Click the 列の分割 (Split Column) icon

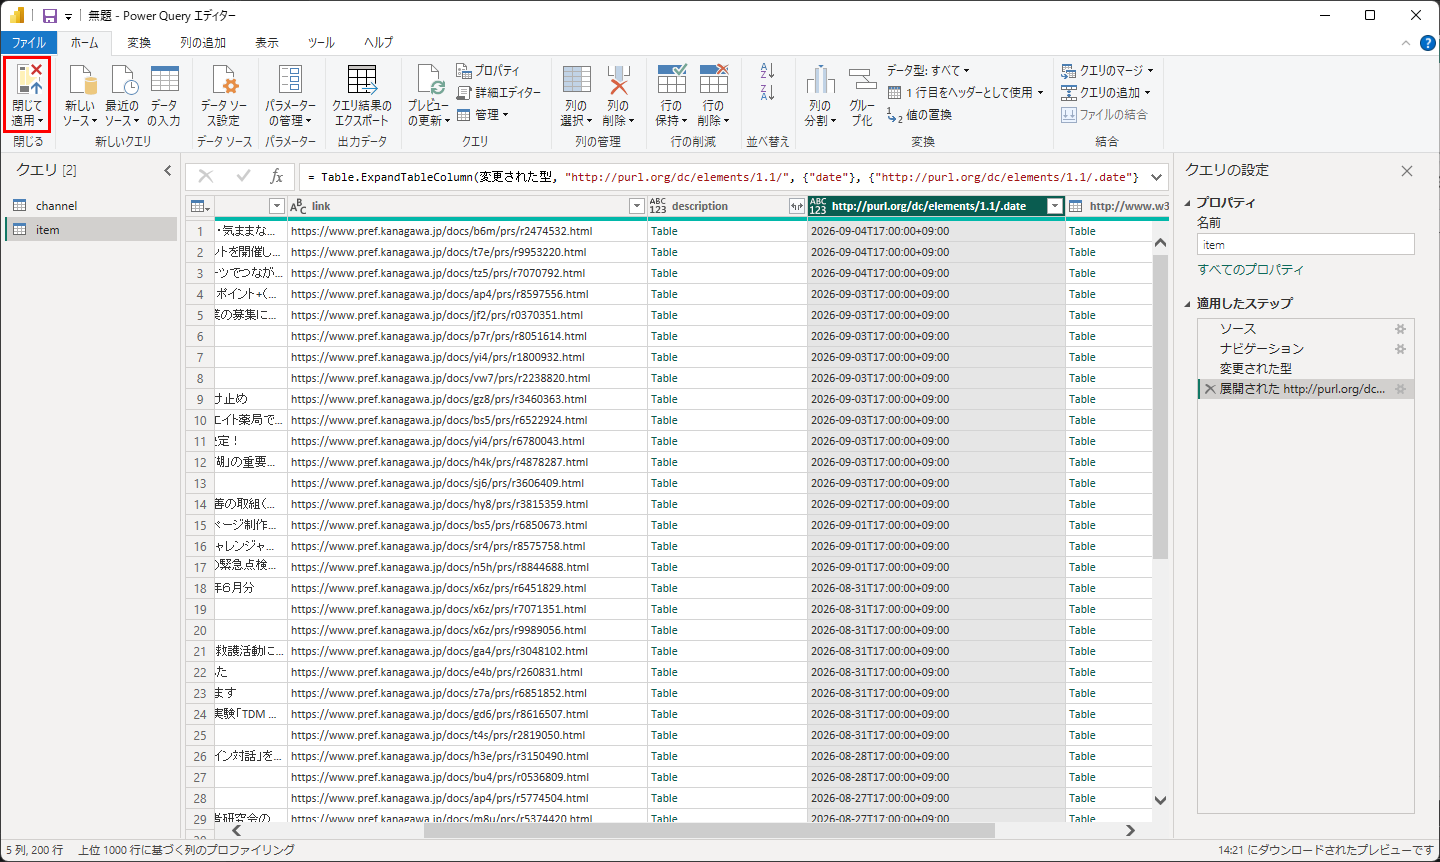tap(820, 80)
